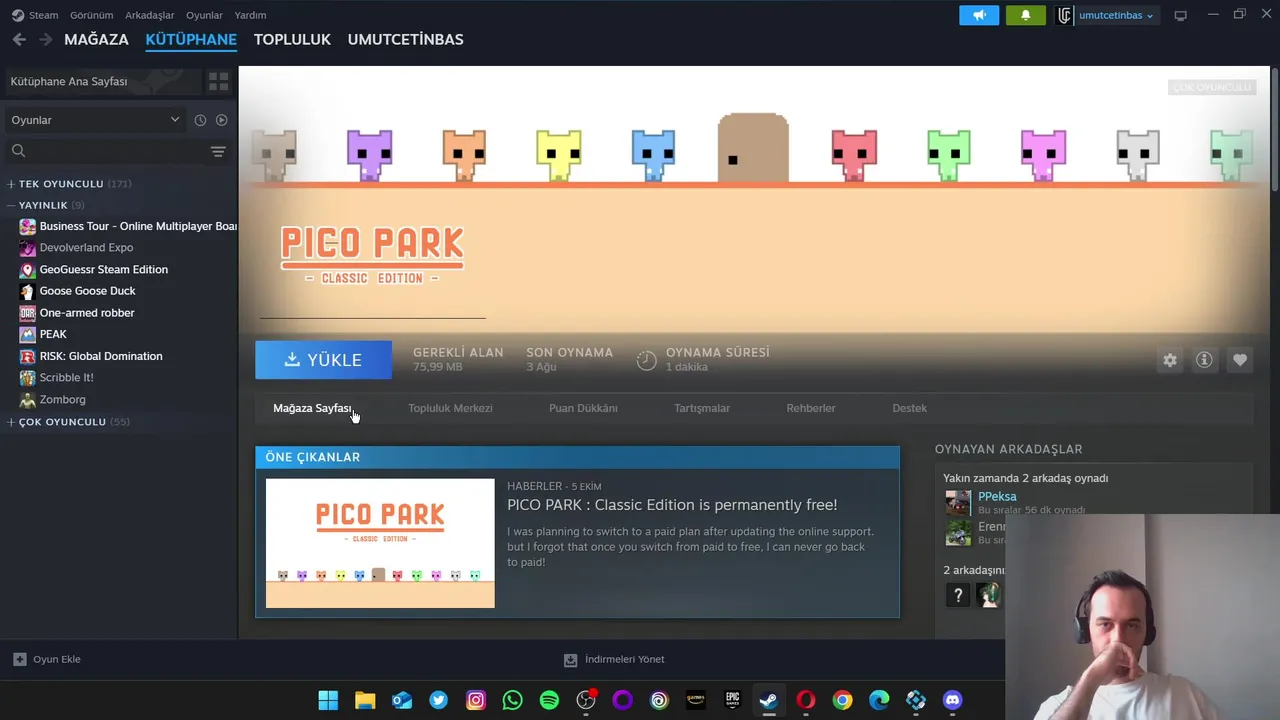Screen dimensions: 1280x720
Task: Click the RISK: Global Domination icon
Action: (x=27, y=356)
